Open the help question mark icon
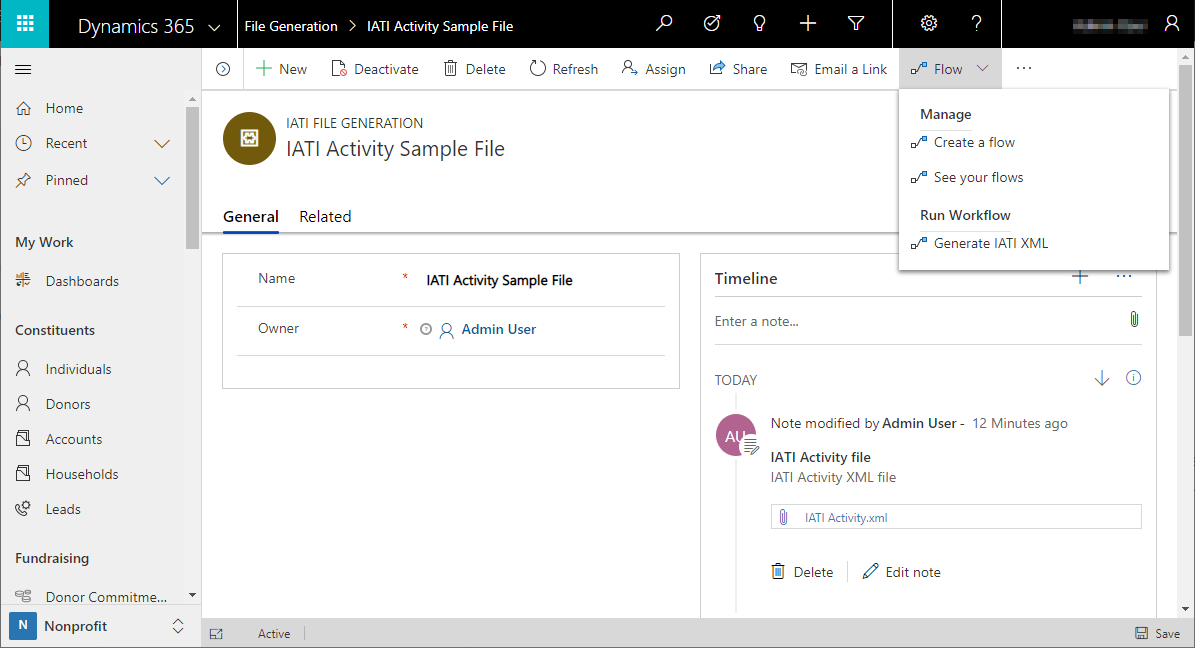The image size is (1195, 648). tap(976, 24)
